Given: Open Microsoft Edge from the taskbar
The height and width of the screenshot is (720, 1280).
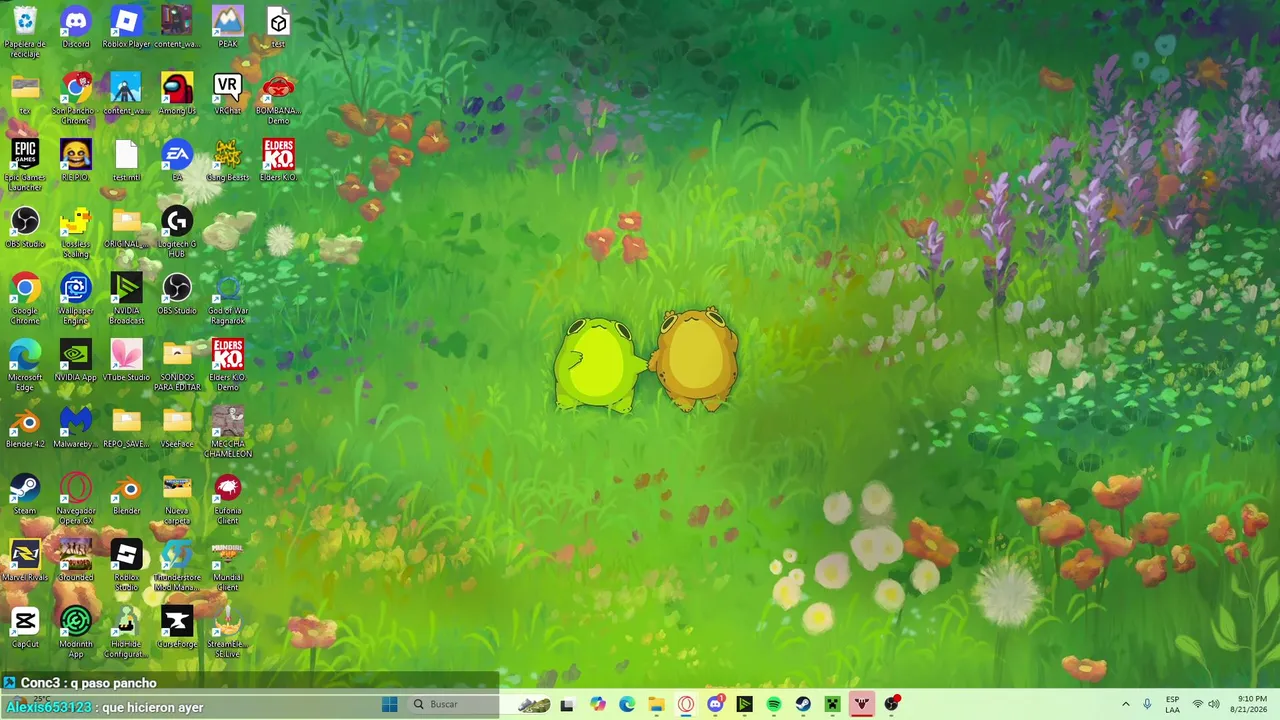Looking at the screenshot, I should click(x=627, y=704).
